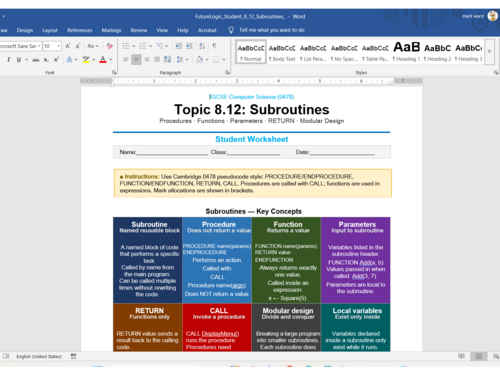Click the borders icon
The image size is (500, 375).
216,60
